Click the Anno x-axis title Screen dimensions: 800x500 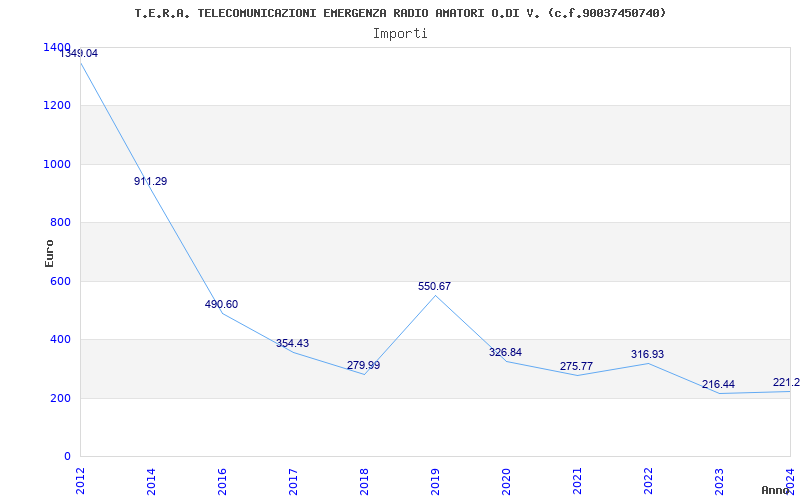coord(775,490)
